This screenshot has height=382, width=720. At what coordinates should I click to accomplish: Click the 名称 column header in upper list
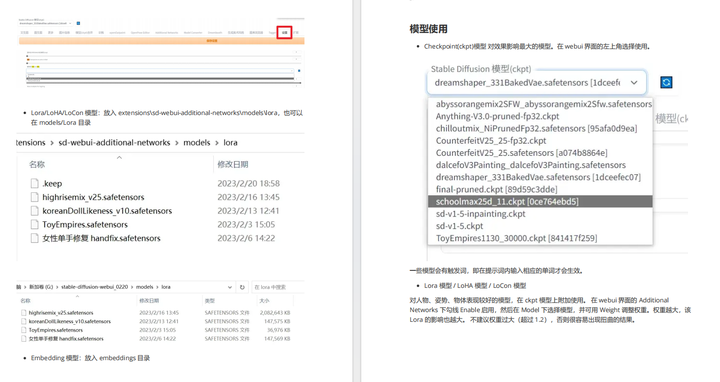pyautogui.click(x=37, y=164)
